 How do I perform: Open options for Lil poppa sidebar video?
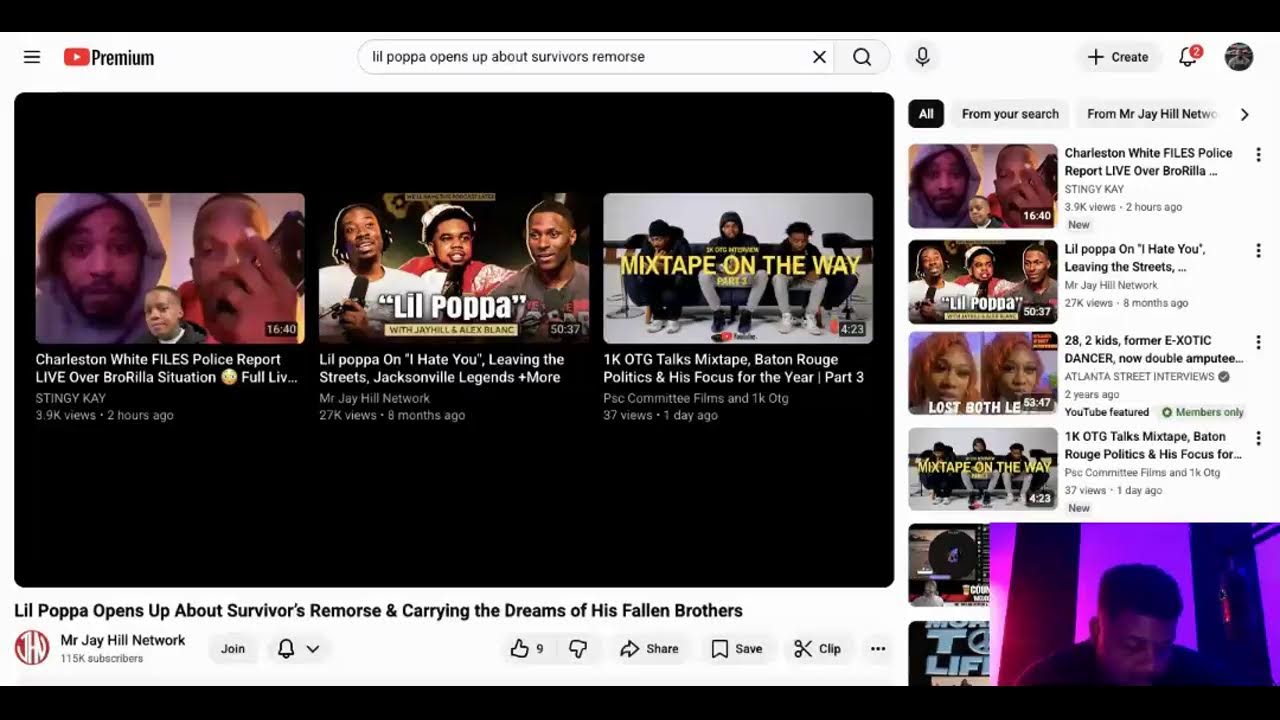tap(1258, 250)
